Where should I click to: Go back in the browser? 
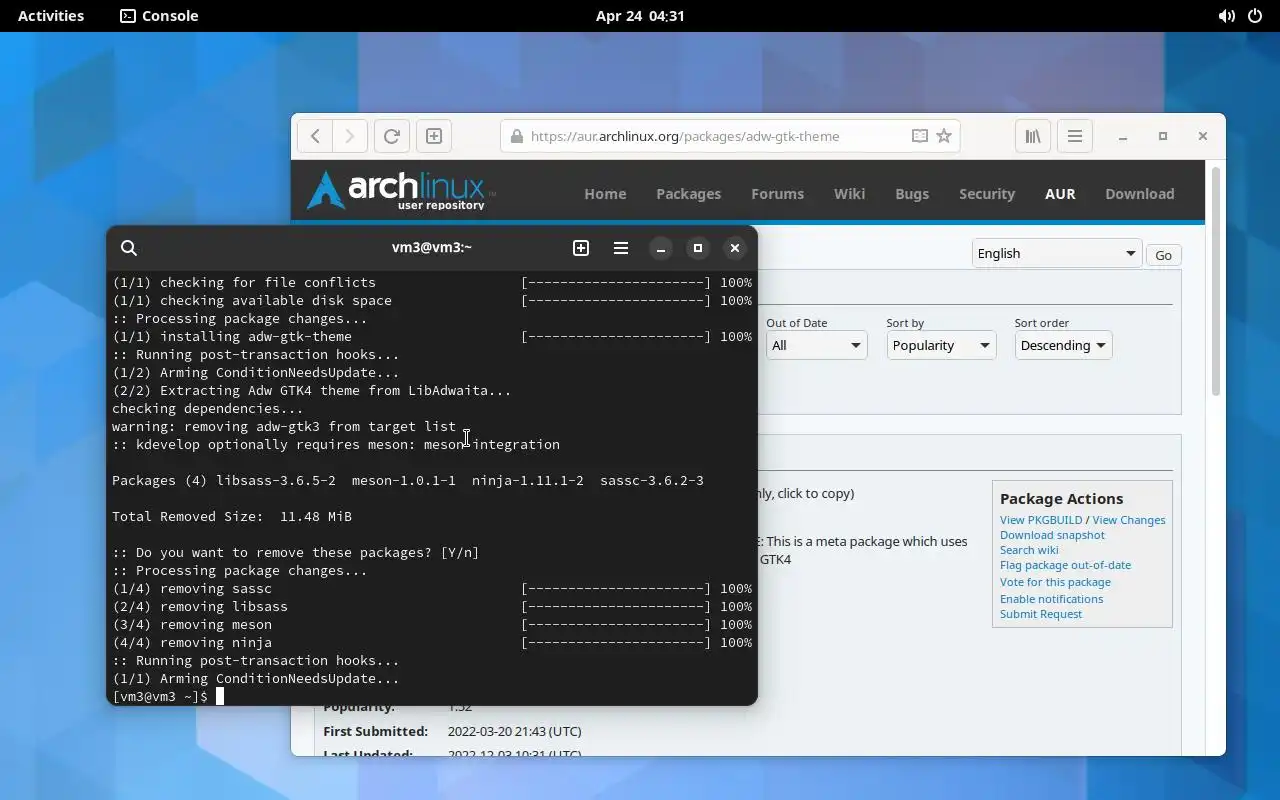(x=315, y=136)
